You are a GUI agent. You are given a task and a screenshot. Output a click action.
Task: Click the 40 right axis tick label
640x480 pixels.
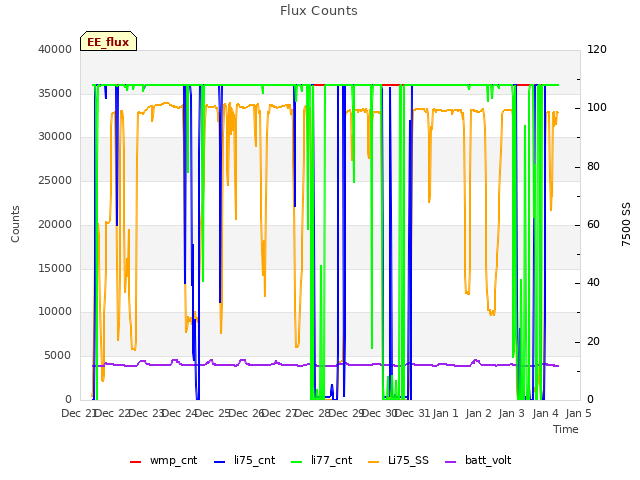coord(593,282)
